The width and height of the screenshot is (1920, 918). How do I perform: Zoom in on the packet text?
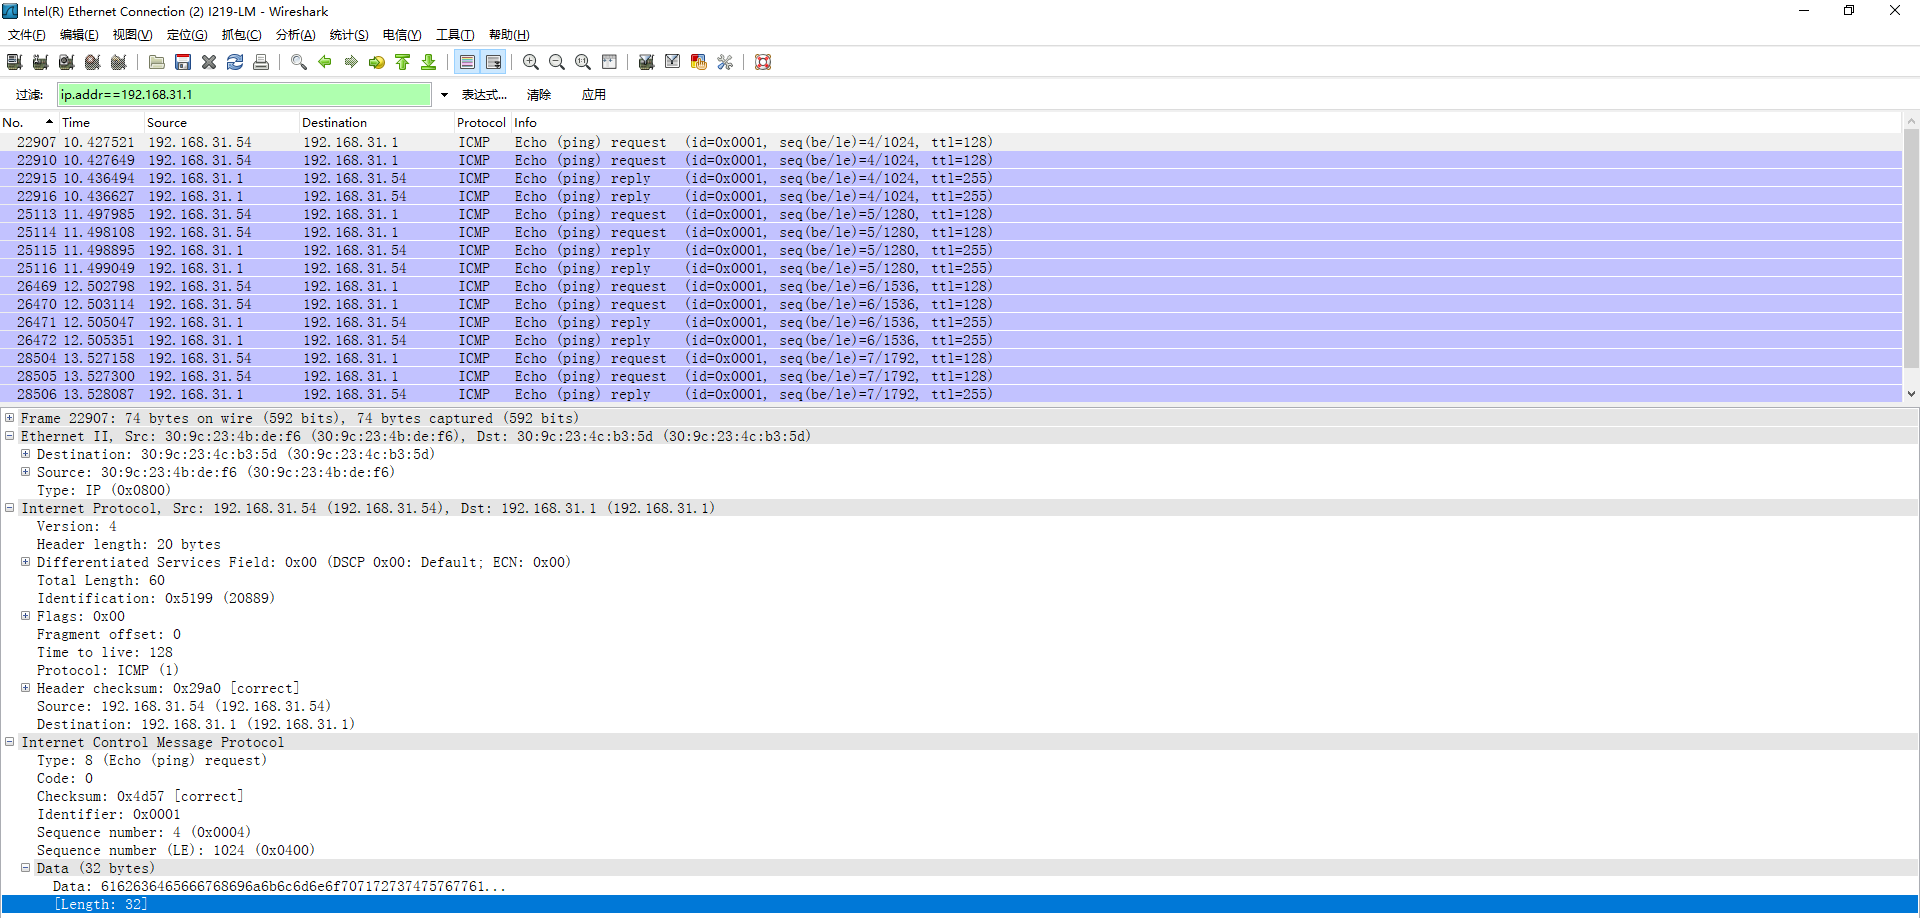pyautogui.click(x=531, y=62)
